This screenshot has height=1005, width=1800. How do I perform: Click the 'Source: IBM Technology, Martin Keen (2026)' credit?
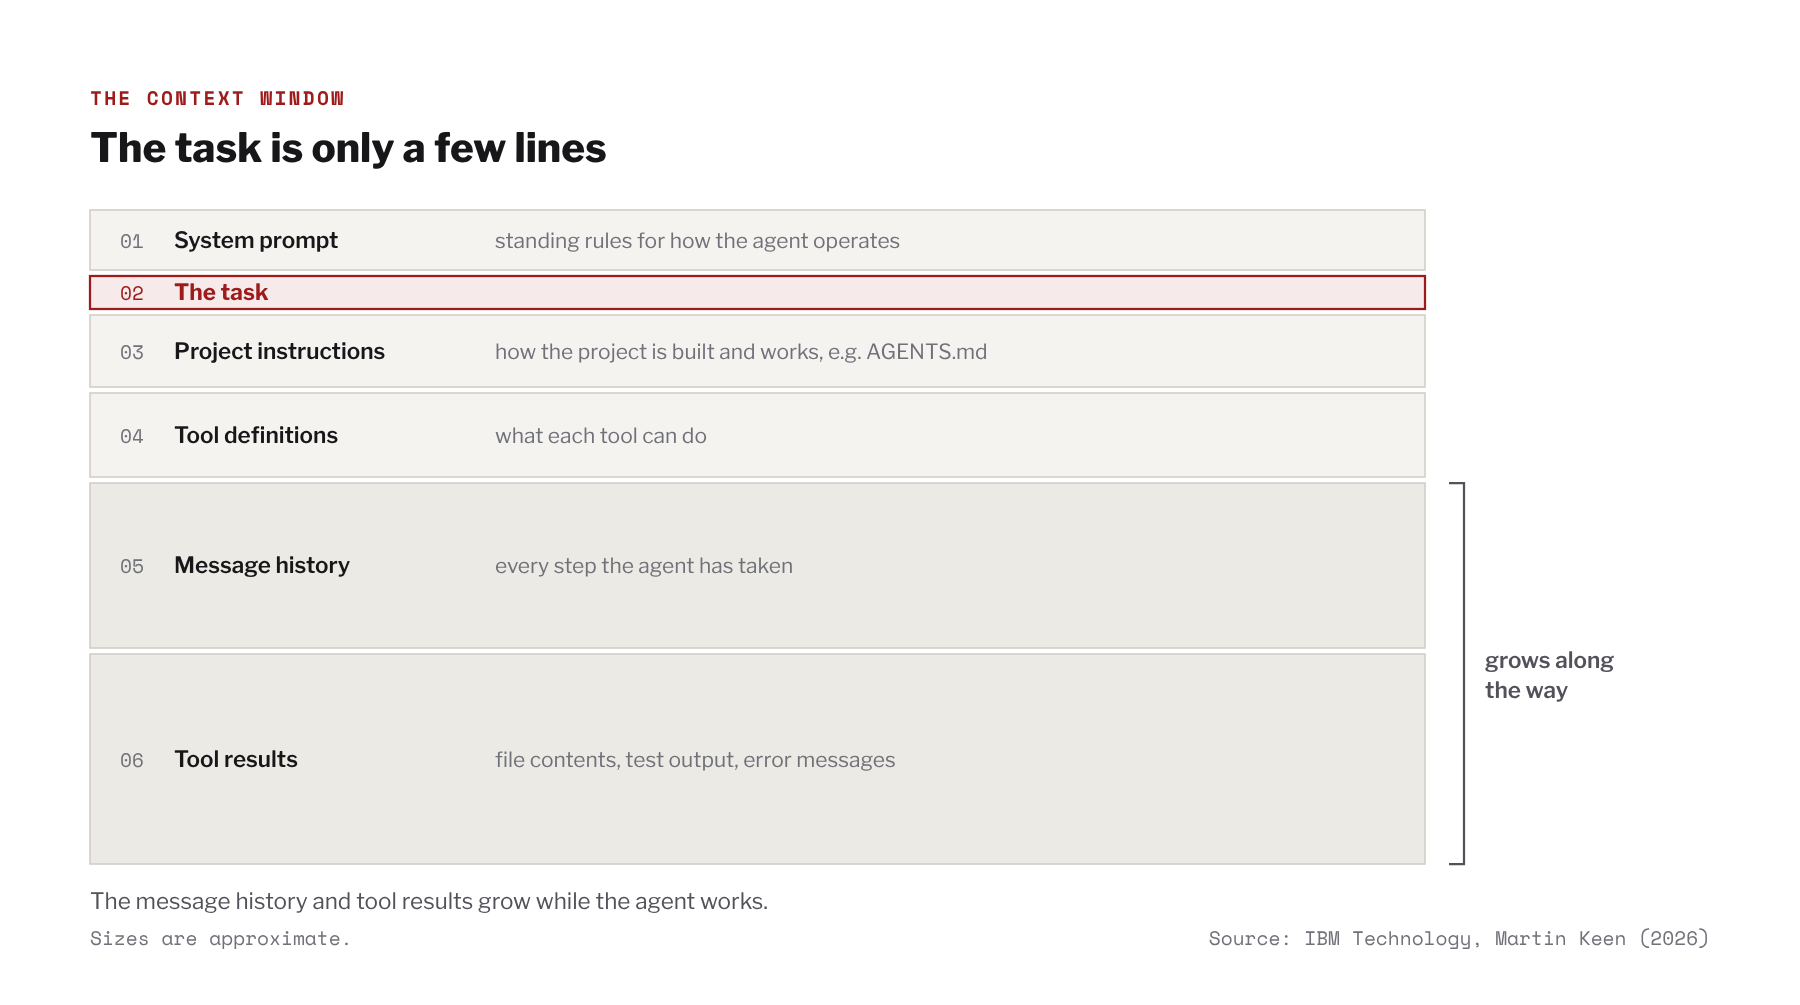pyautogui.click(x=1459, y=938)
